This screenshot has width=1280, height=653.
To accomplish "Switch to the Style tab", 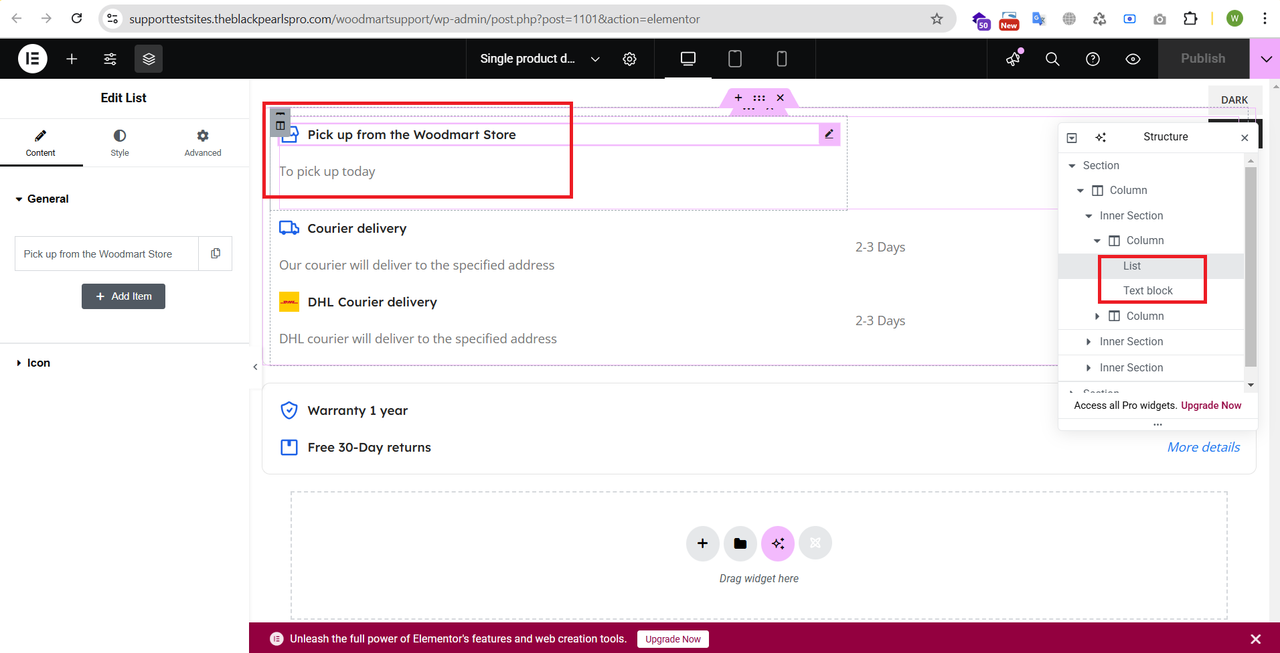I will pyautogui.click(x=120, y=143).
